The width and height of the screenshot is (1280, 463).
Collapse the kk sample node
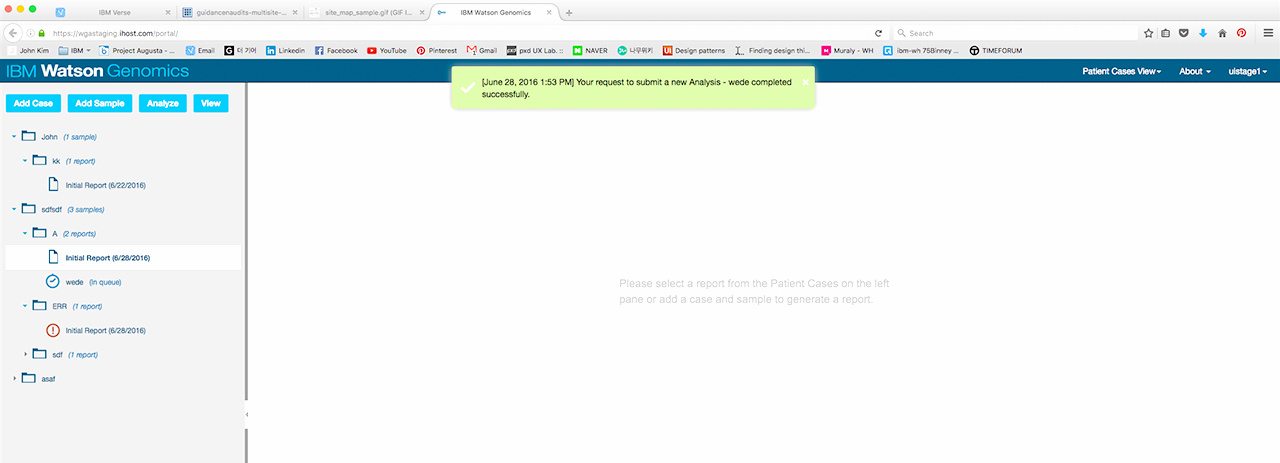(26, 160)
